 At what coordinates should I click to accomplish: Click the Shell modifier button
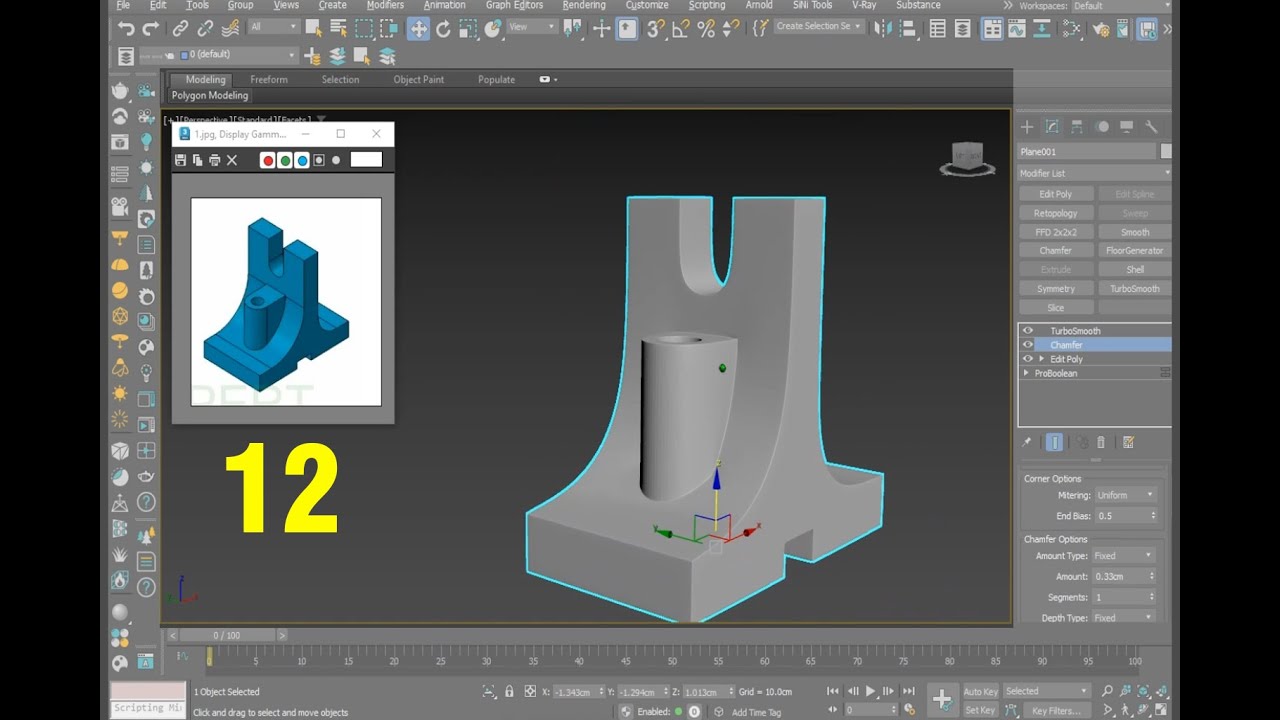1135,270
